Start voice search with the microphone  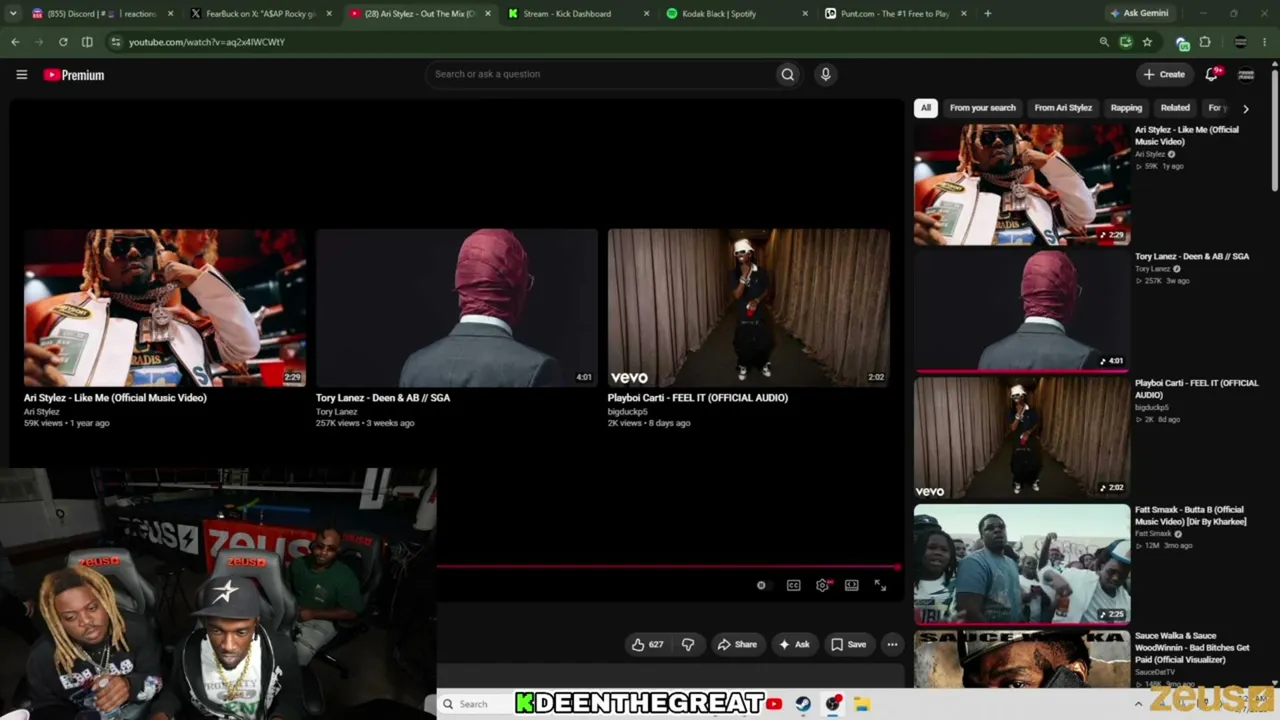[x=825, y=74]
